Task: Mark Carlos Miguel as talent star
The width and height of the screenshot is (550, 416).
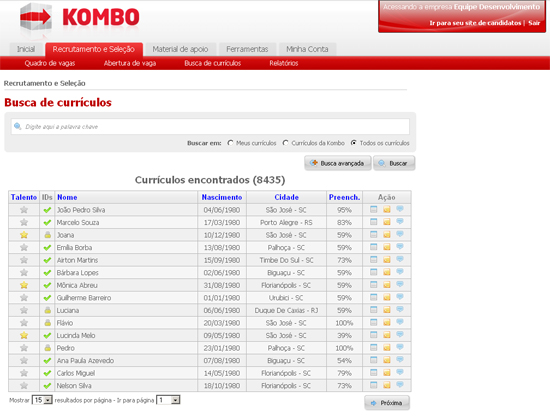Action: pos(24,373)
